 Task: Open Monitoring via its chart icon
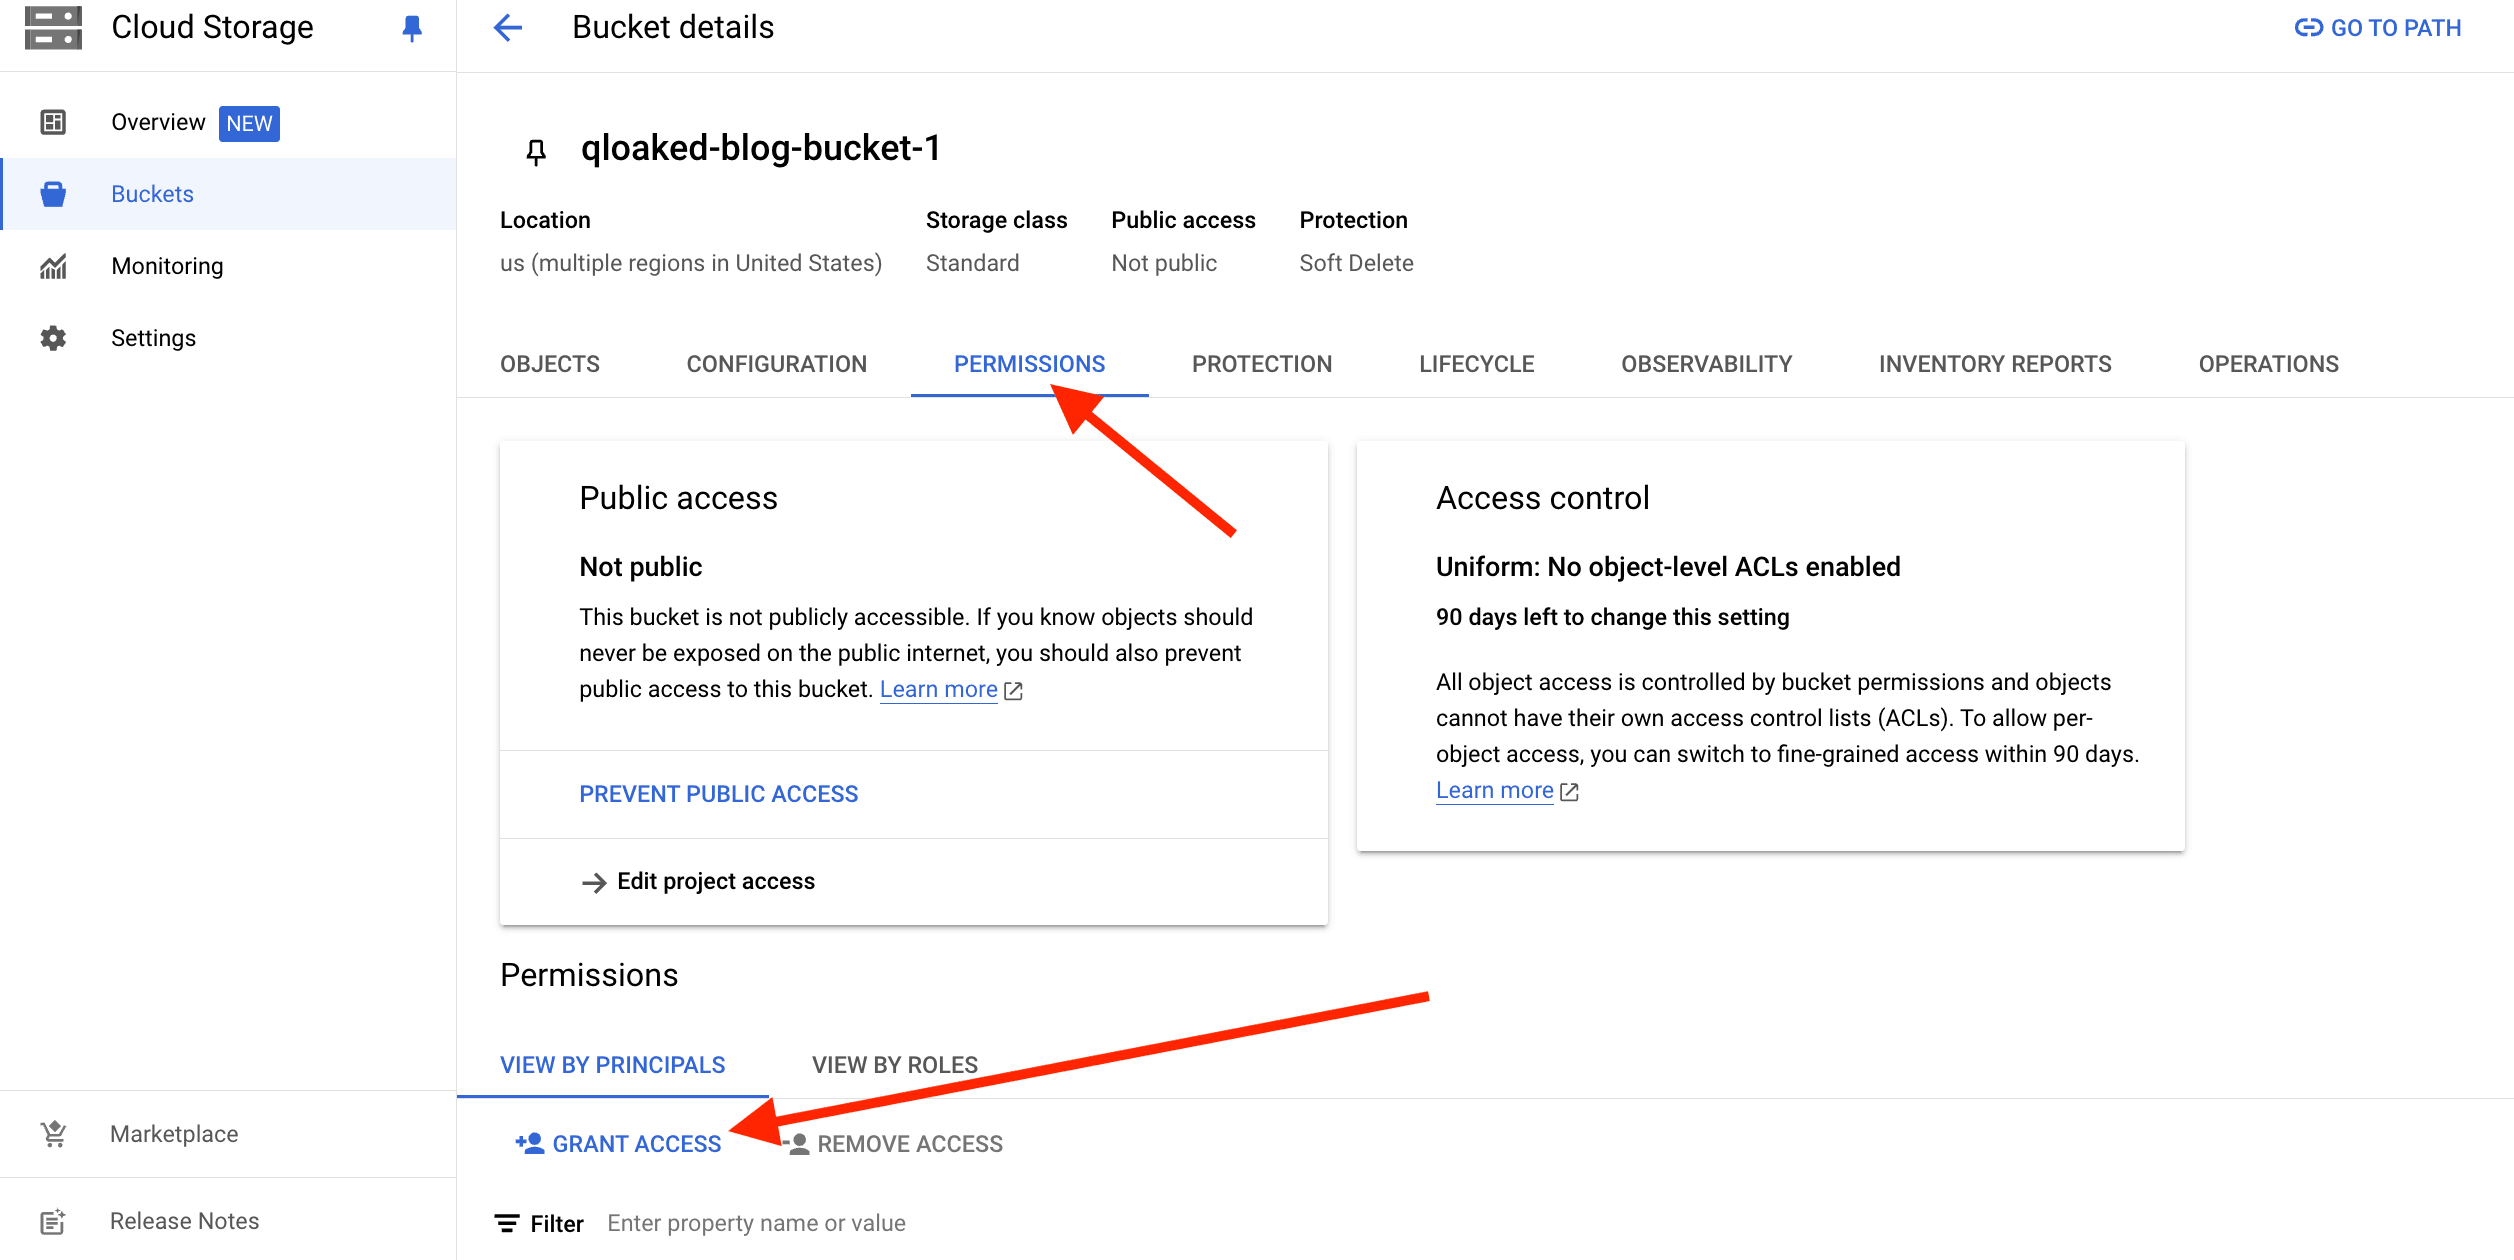tap(53, 266)
